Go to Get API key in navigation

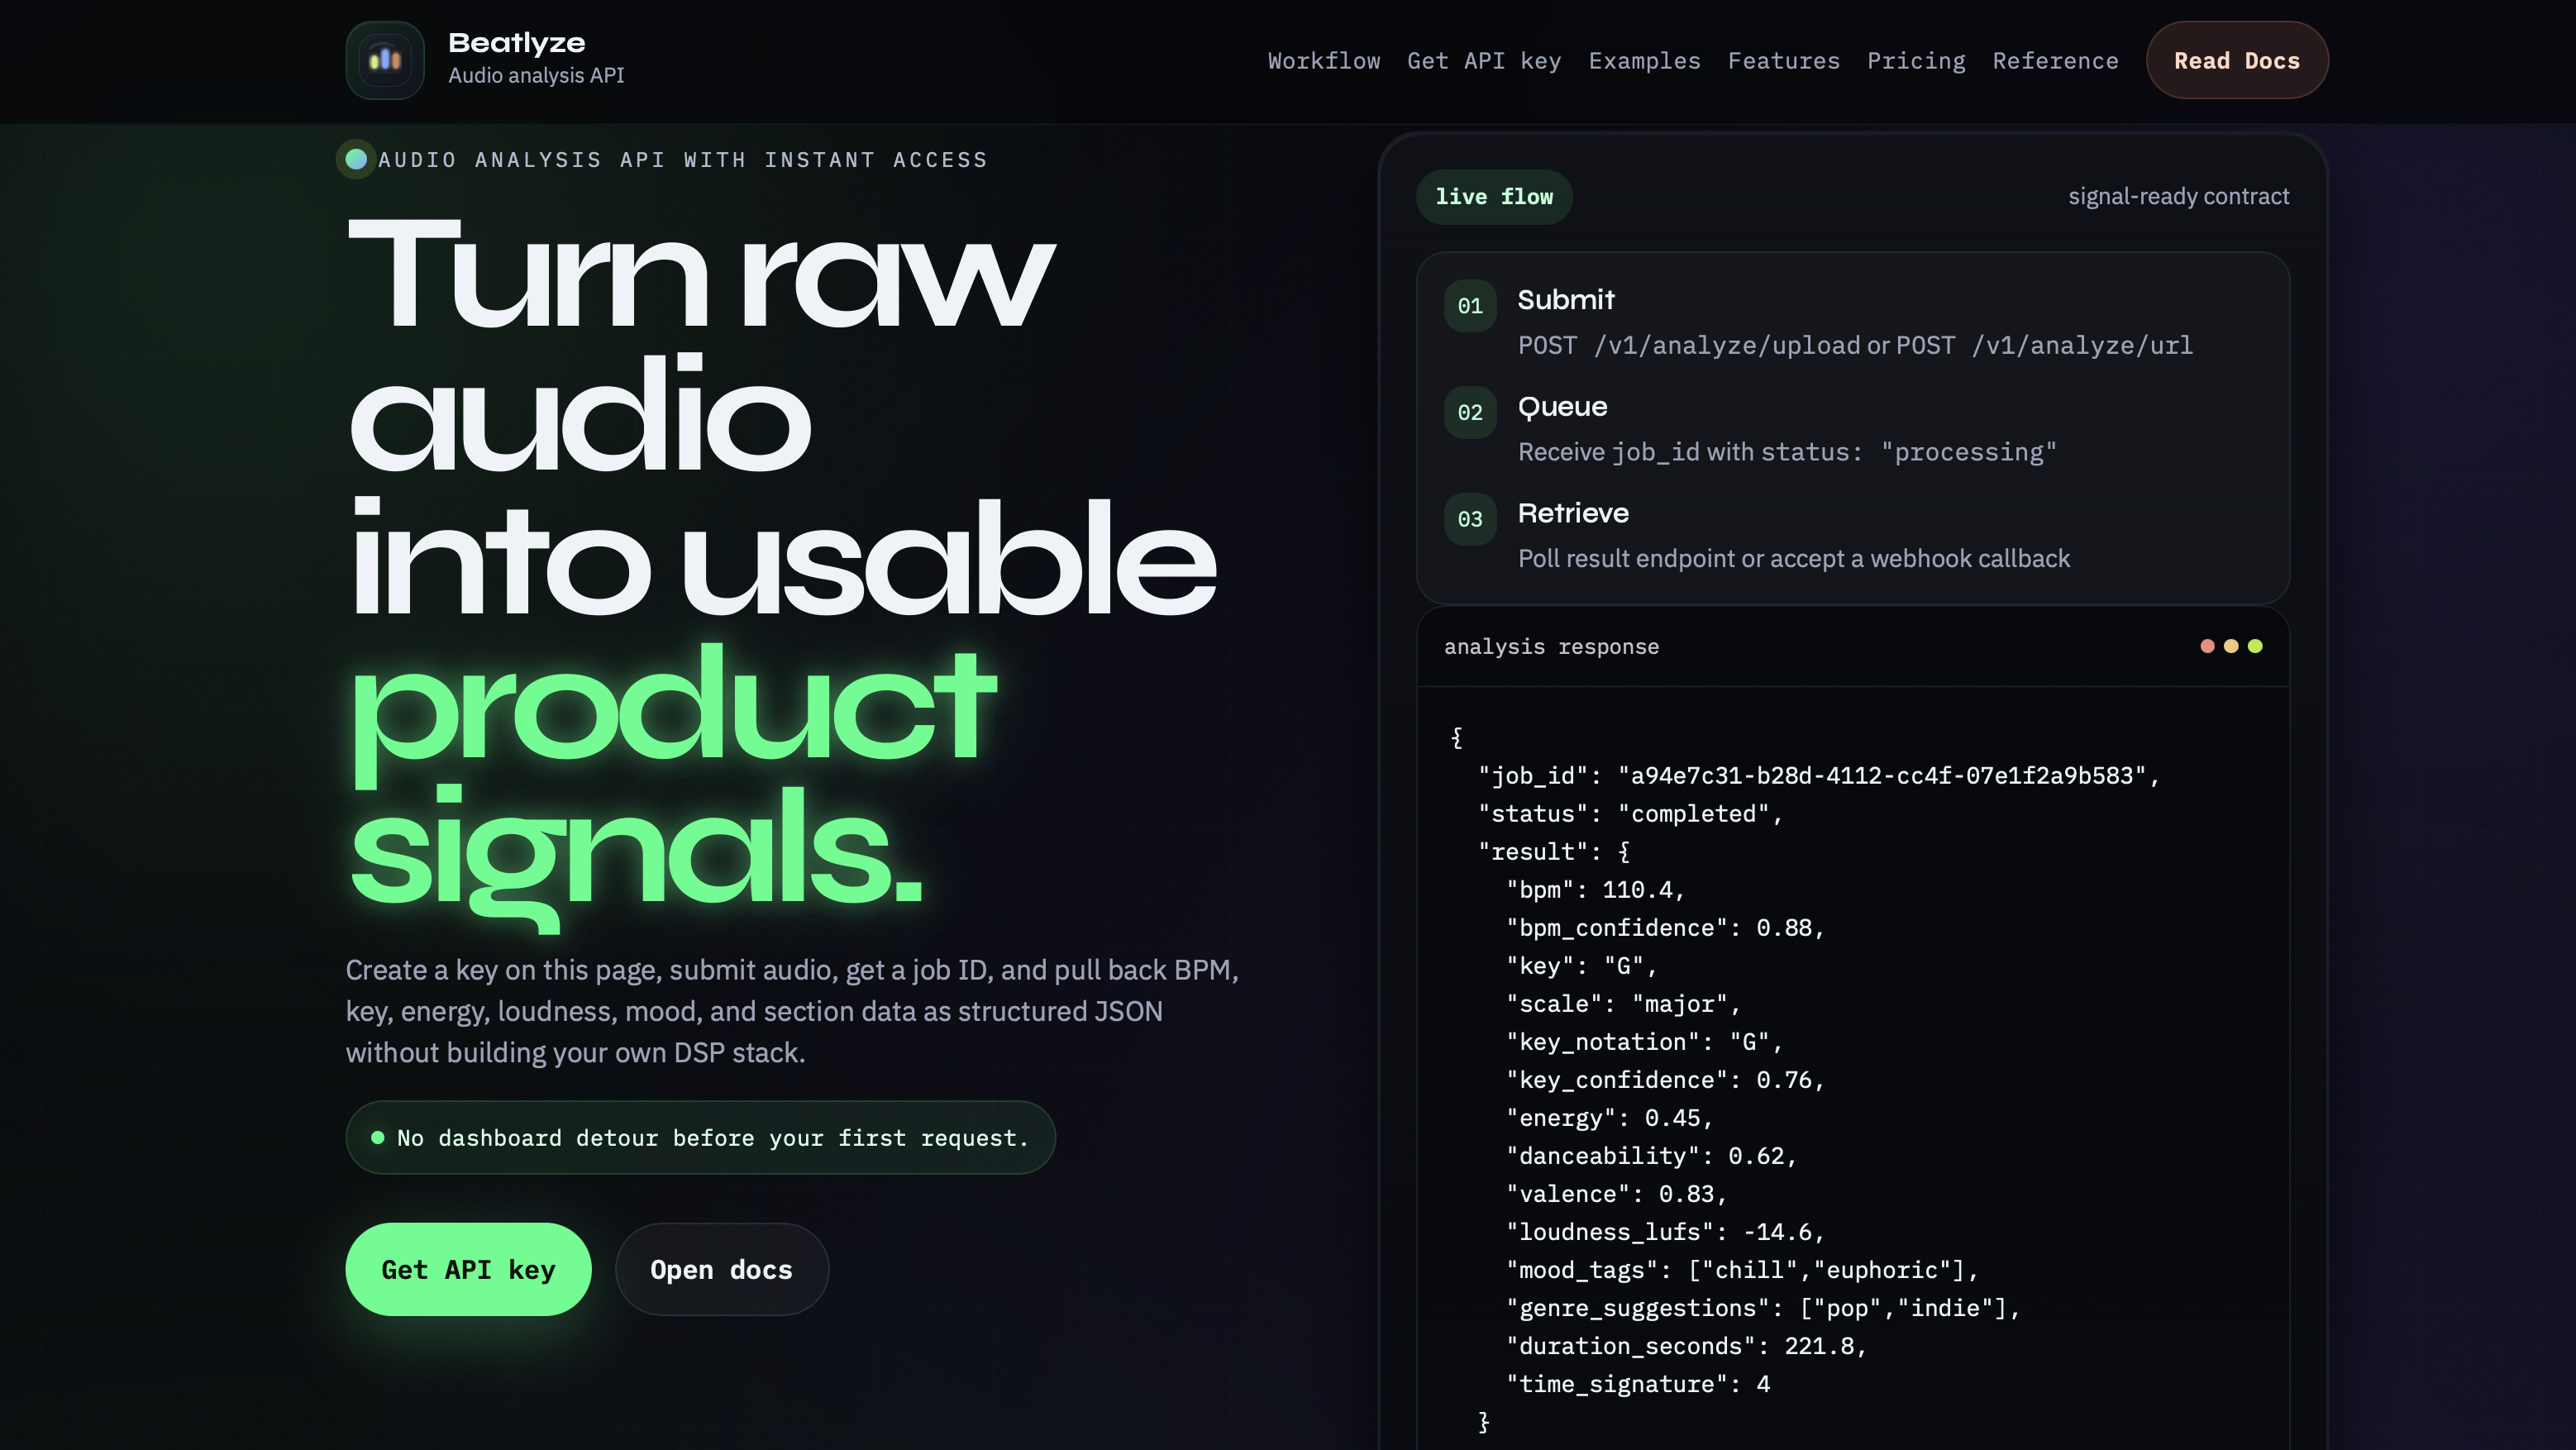(x=1484, y=61)
